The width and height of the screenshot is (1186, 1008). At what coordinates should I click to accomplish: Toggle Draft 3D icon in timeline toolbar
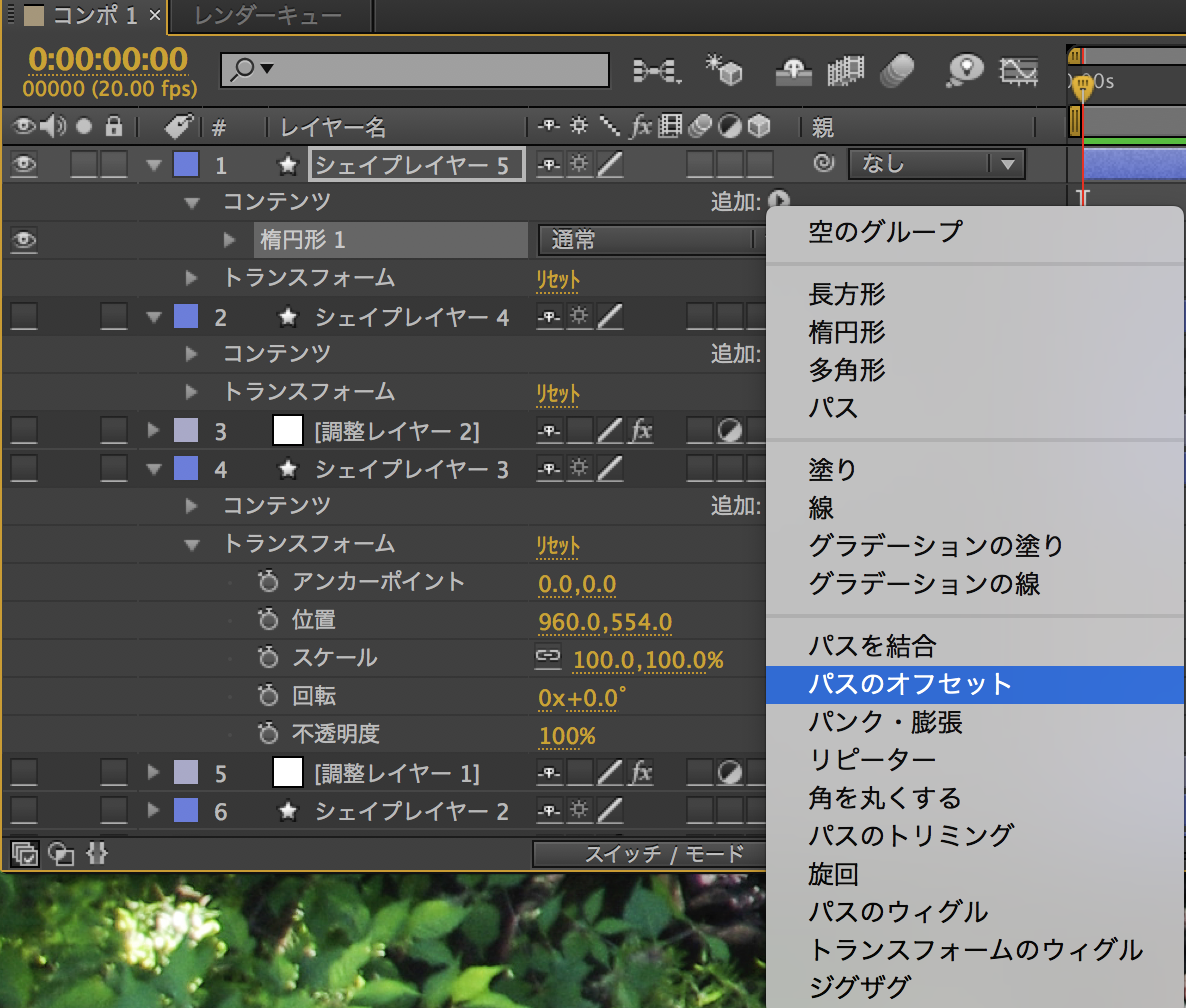pos(724,70)
